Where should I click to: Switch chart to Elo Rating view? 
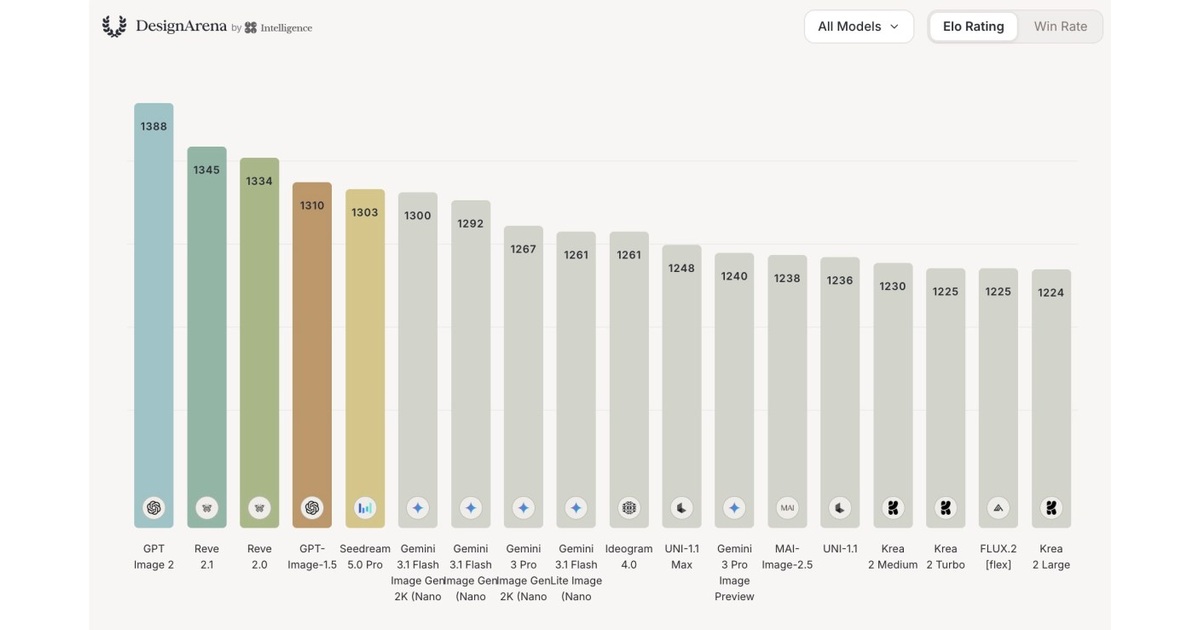point(973,26)
